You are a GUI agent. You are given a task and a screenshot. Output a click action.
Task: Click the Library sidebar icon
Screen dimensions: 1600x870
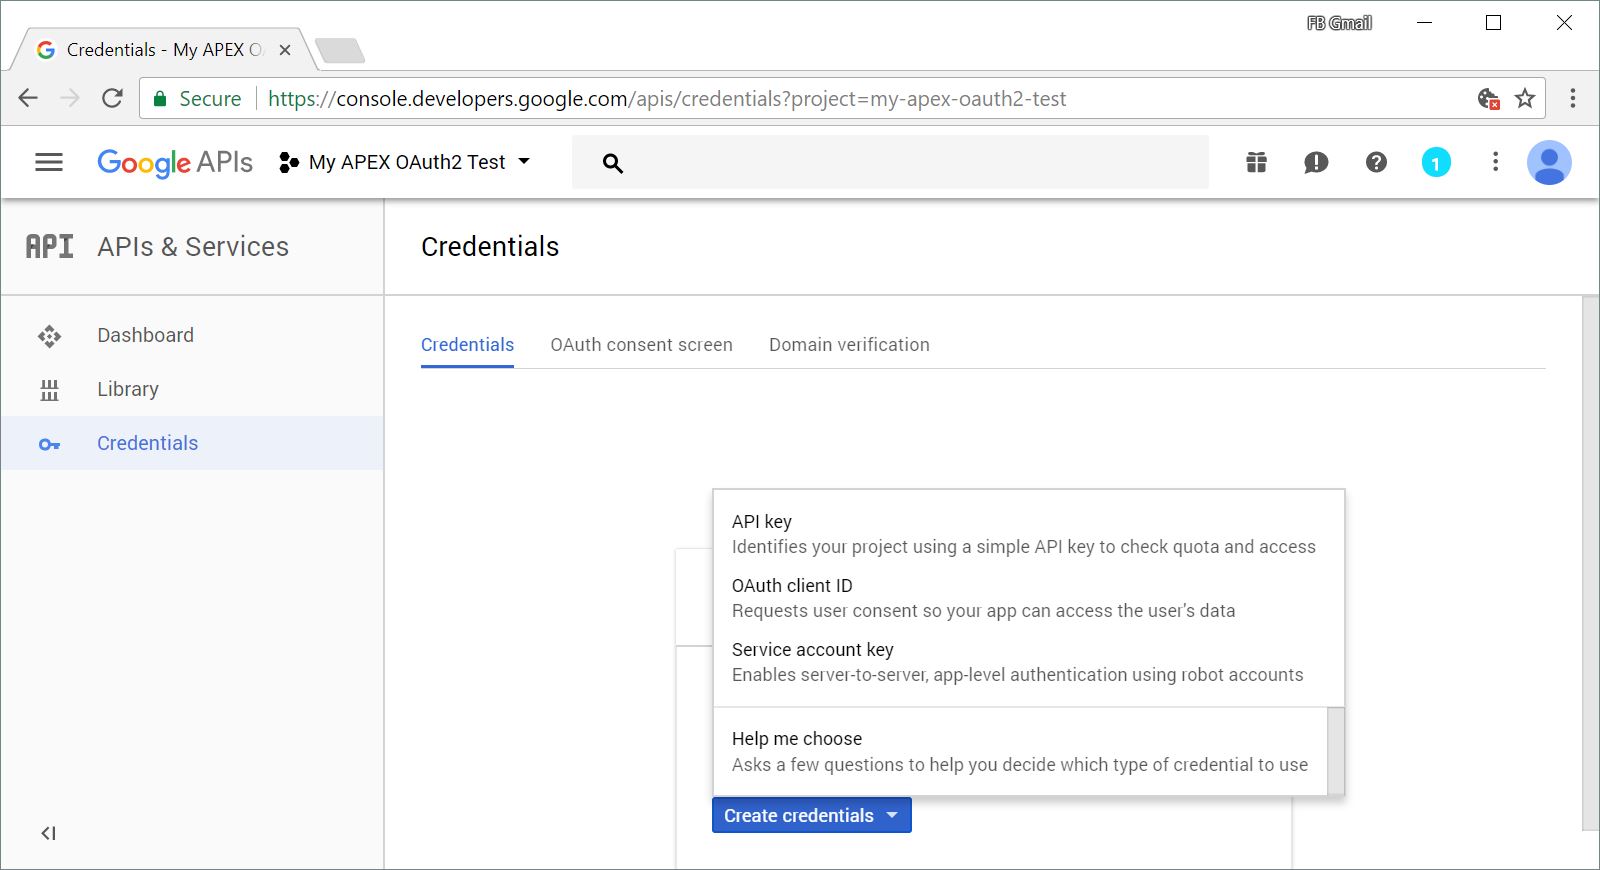point(49,390)
